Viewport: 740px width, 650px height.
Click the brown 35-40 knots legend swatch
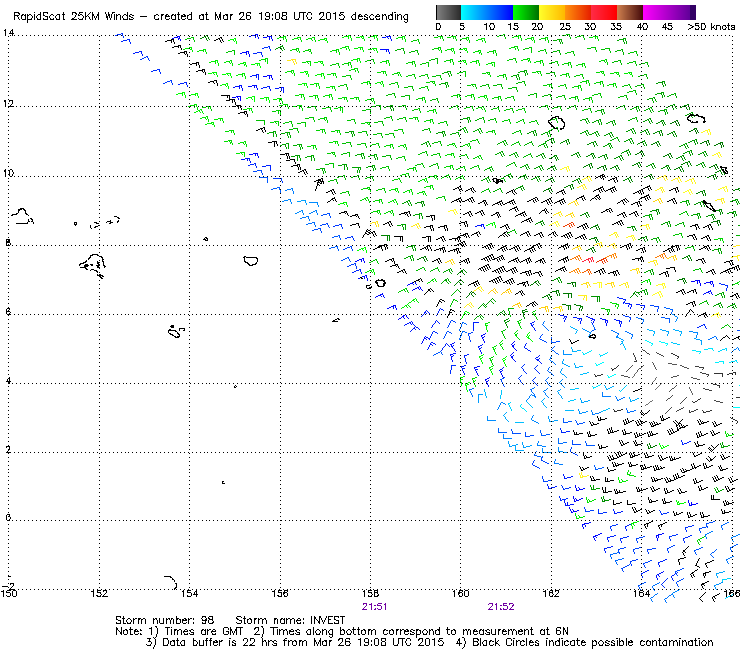(x=630, y=12)
